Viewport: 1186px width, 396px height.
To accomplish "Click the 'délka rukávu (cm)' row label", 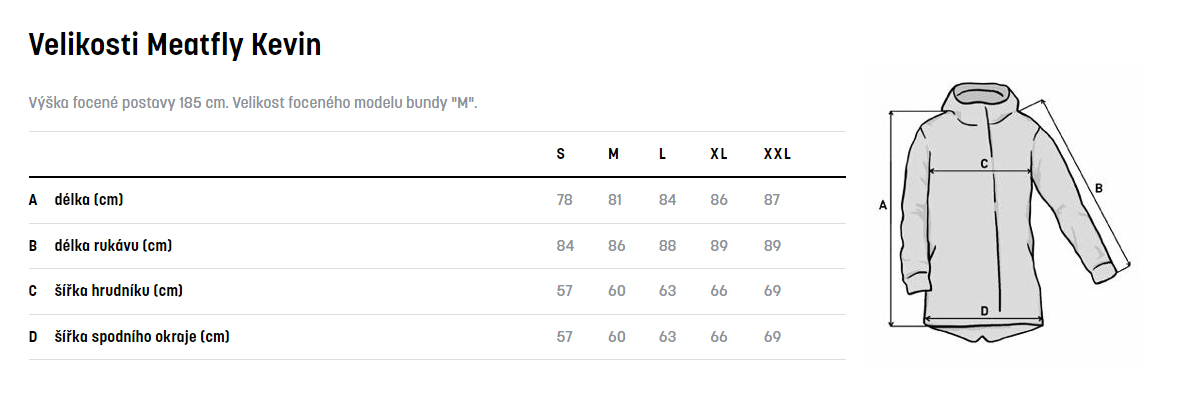I will pos(113,246).
